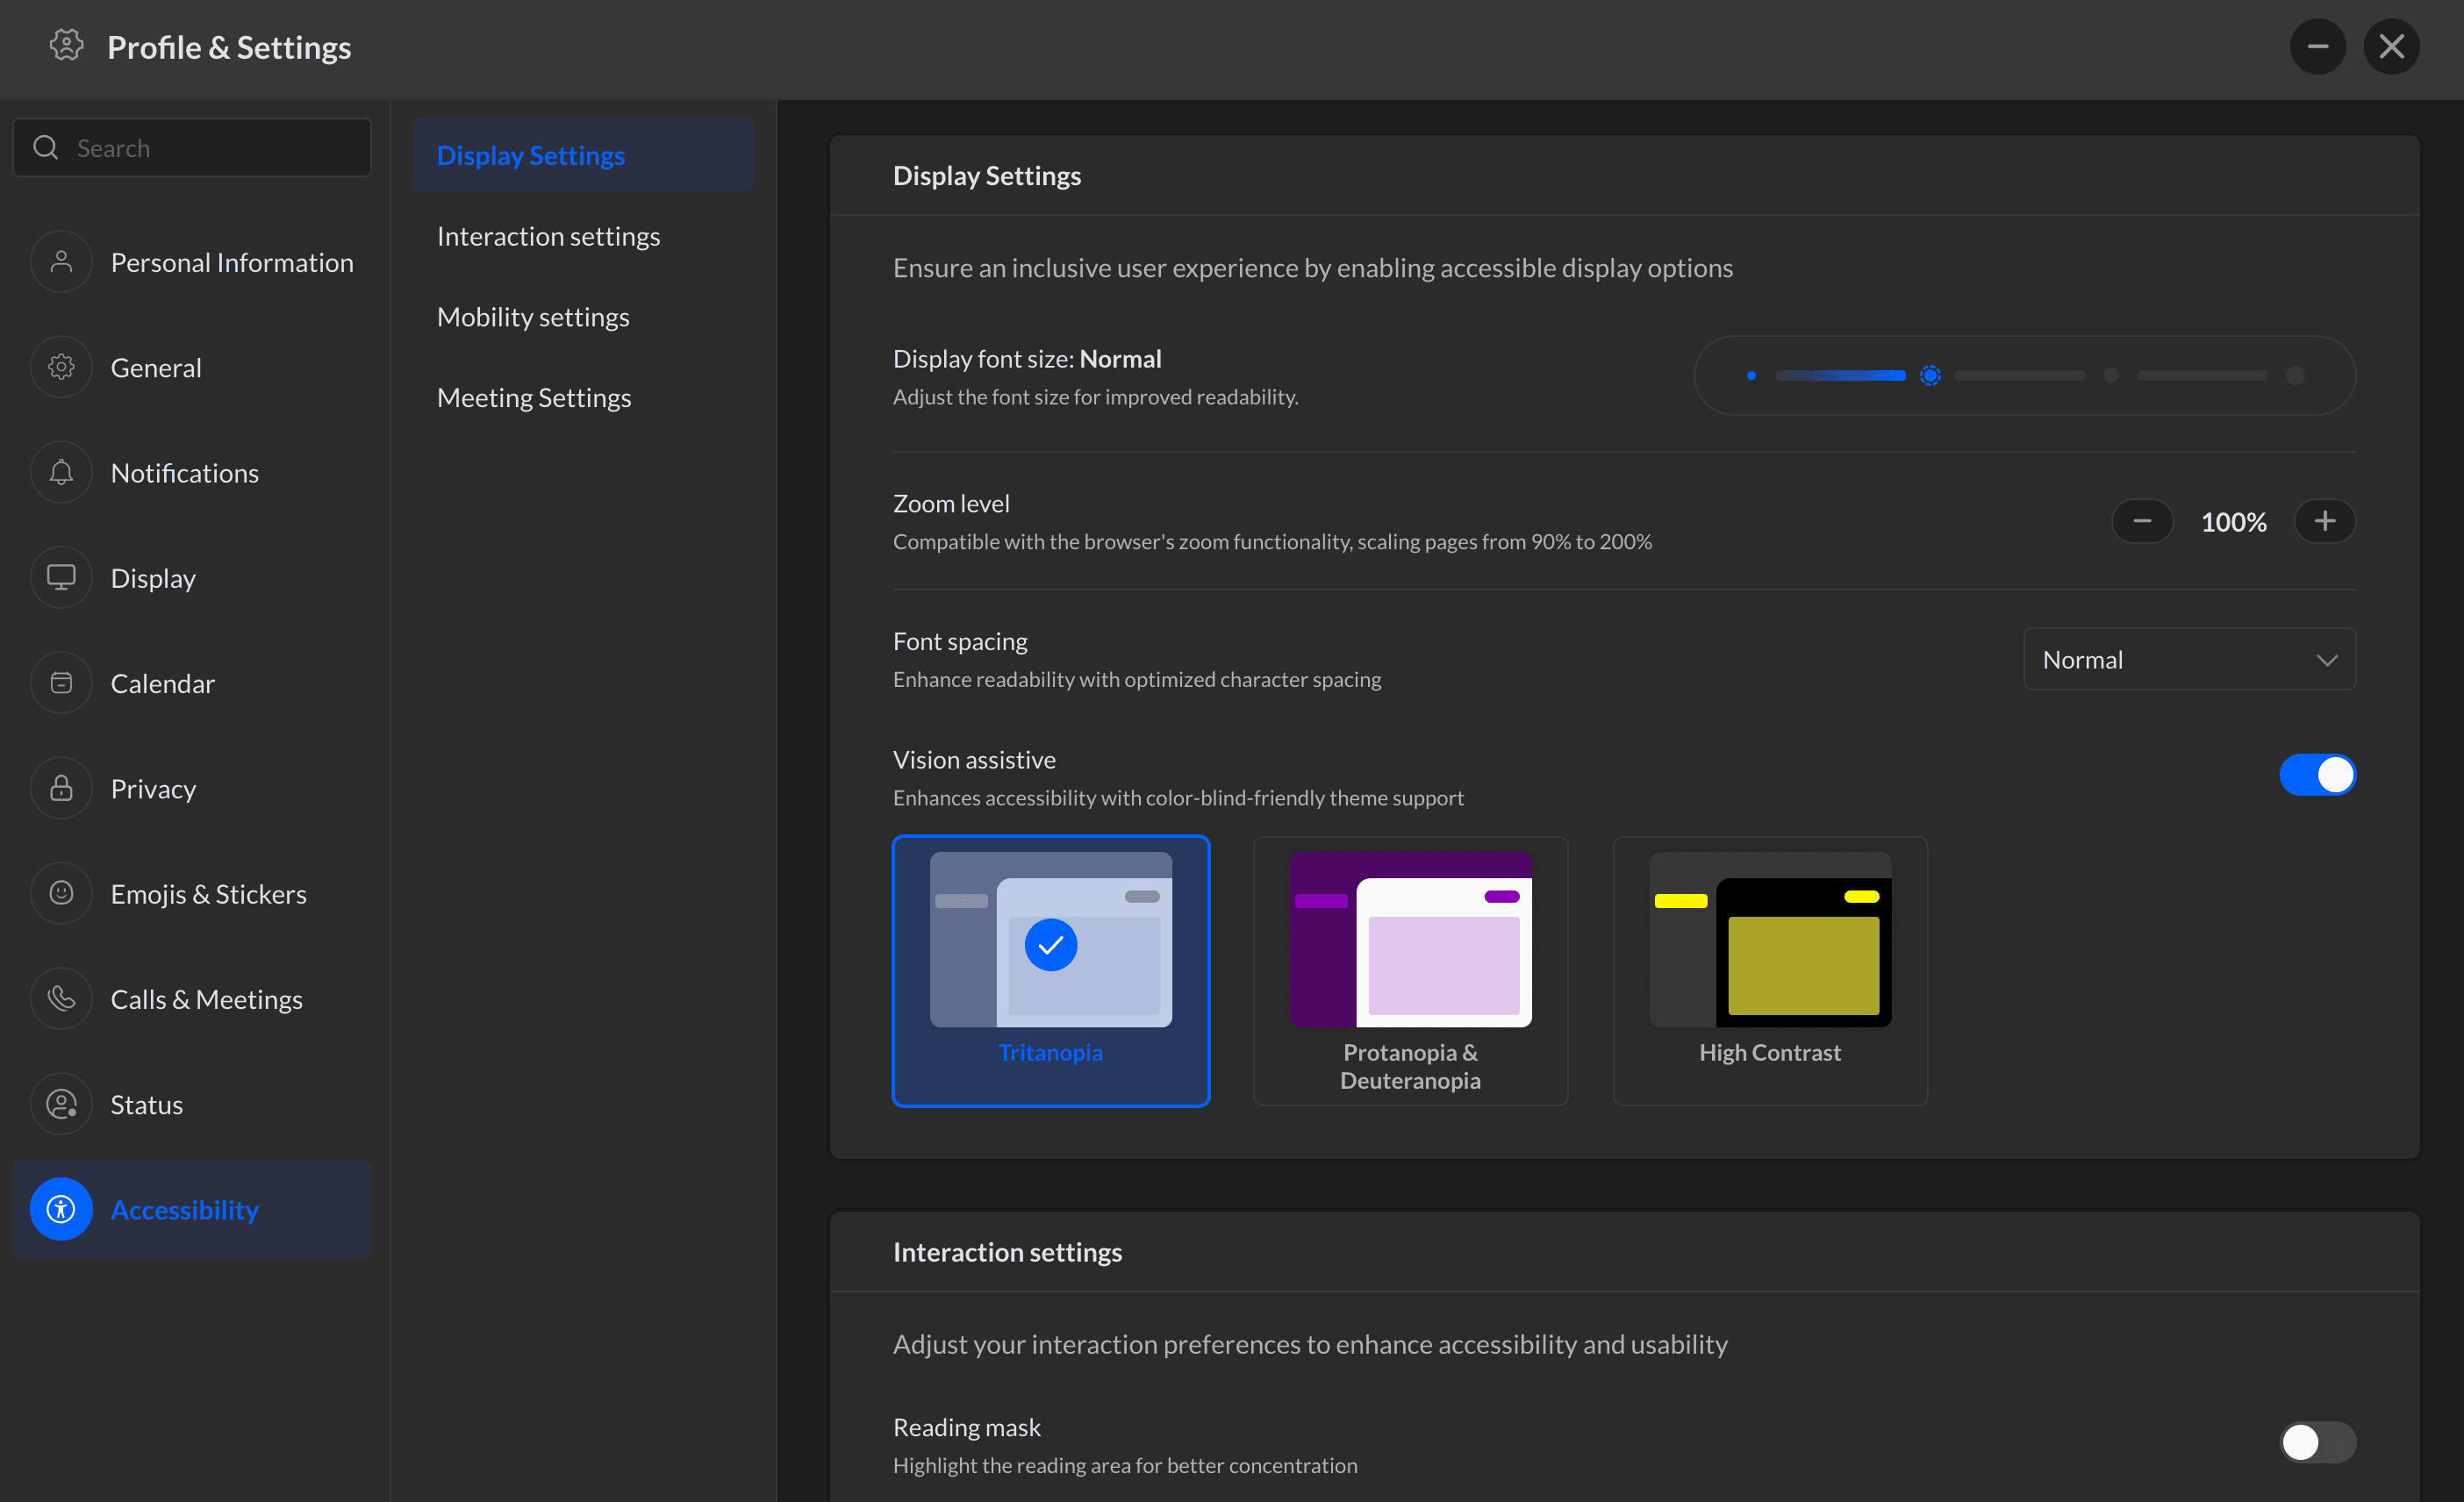Click the Tritanopia checkmark badge
The width and height of the screenshot is (2464, 1502).
coord(1051,944)
